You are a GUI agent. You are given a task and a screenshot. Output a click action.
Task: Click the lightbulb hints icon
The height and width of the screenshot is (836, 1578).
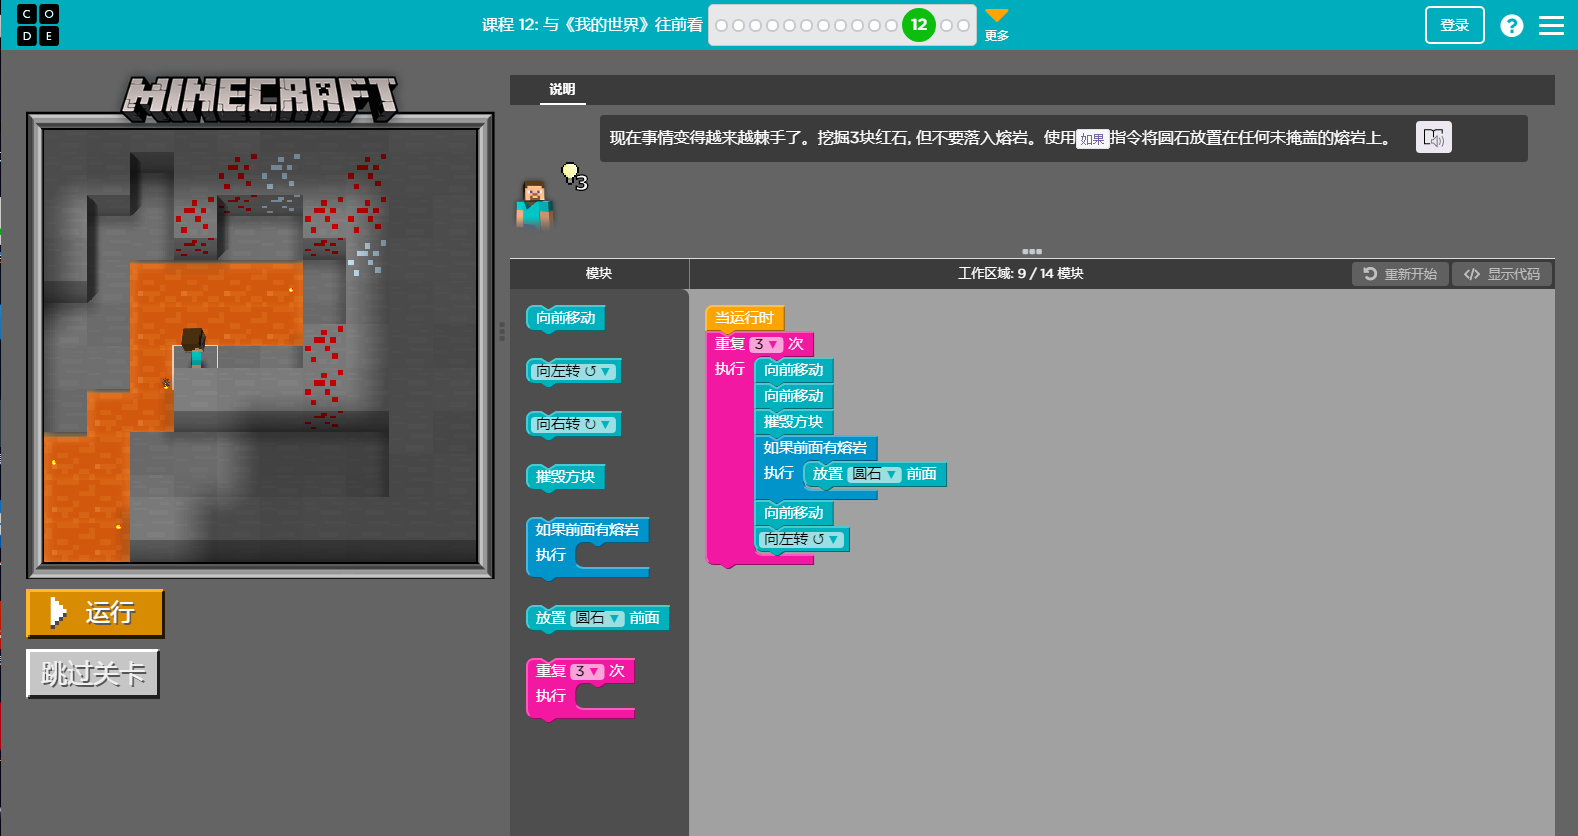pos(572,175)
